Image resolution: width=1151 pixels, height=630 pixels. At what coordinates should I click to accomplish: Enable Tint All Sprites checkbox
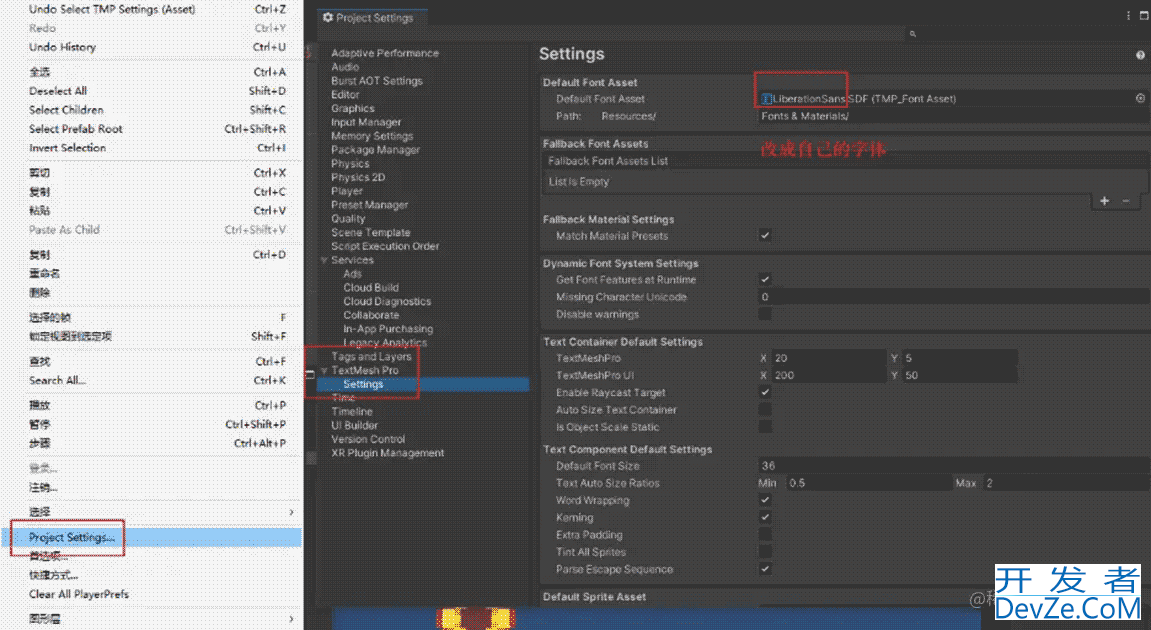(765, 551)
